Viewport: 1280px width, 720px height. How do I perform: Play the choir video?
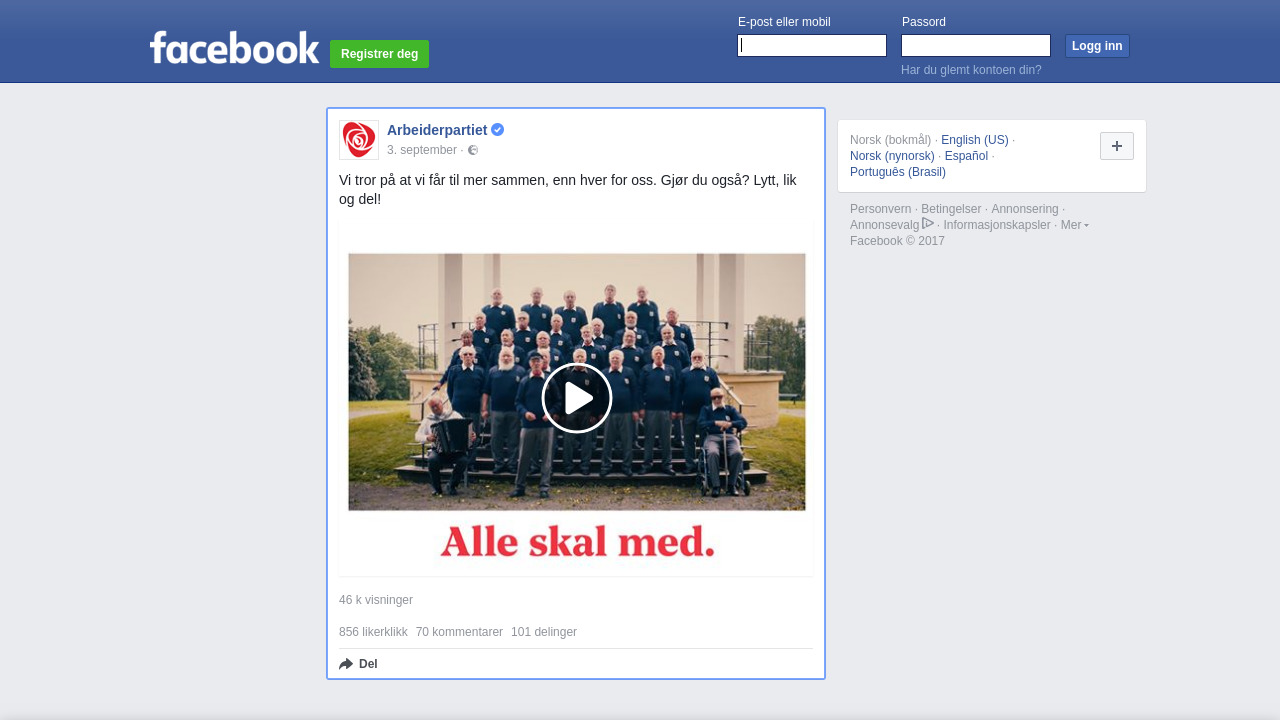coord(577,398)
